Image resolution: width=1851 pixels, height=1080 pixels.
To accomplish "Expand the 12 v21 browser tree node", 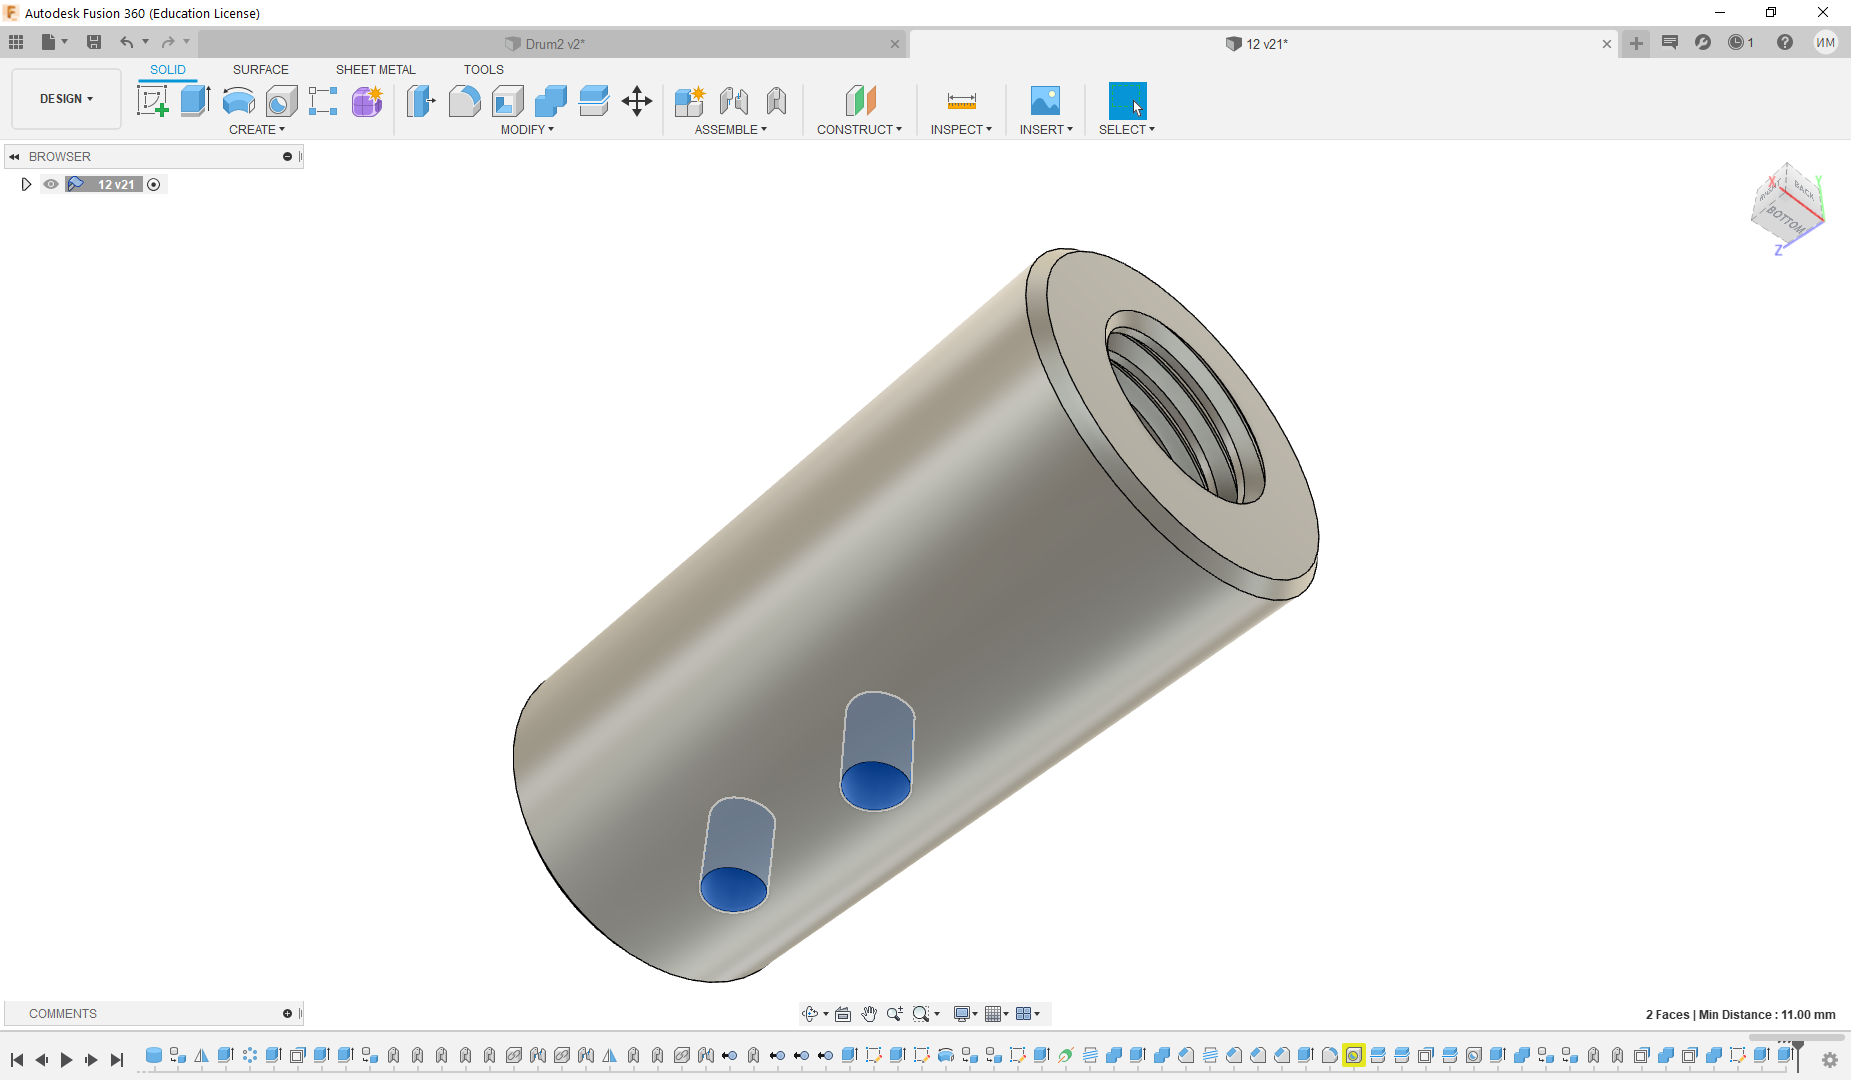I will [26, 184].
